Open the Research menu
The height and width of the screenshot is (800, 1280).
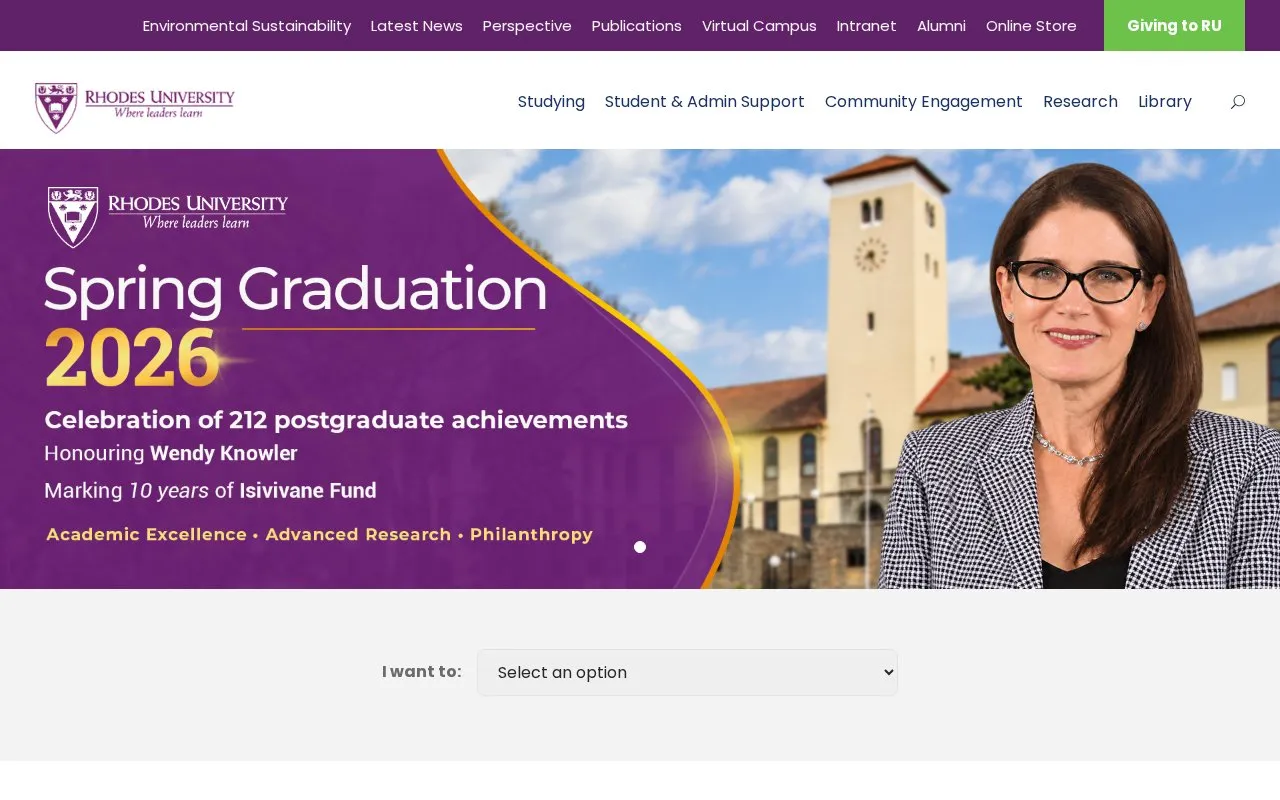point(1080,102)
